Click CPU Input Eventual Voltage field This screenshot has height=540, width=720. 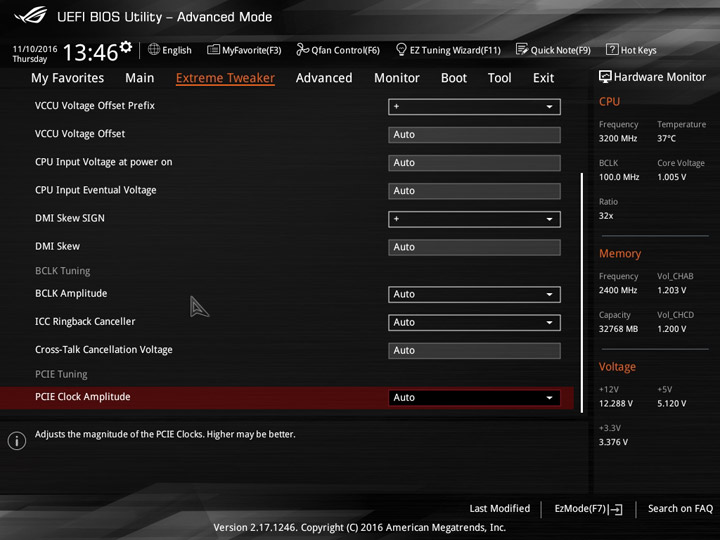coord(474,191)
